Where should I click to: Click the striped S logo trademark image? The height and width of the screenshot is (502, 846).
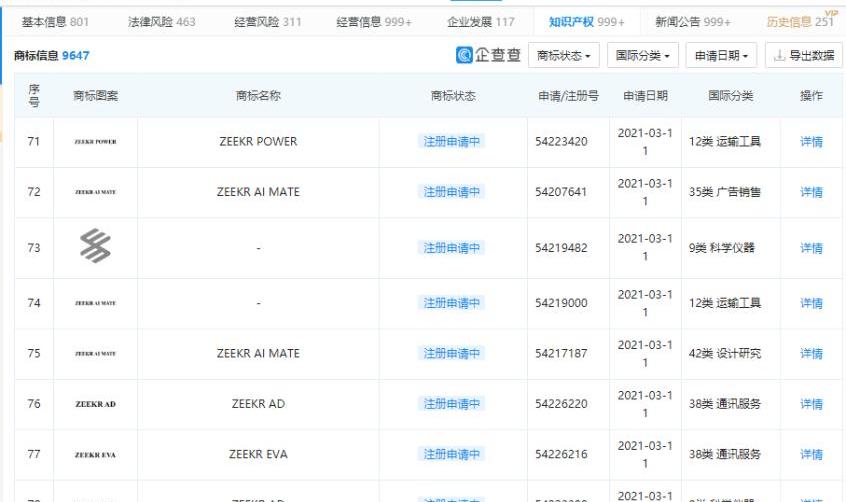(95, 246)
